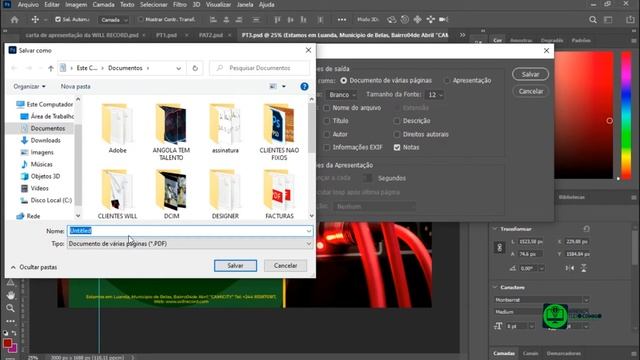
Task: Click the 3D video camera icon
Action: click(x=444, y=20)
